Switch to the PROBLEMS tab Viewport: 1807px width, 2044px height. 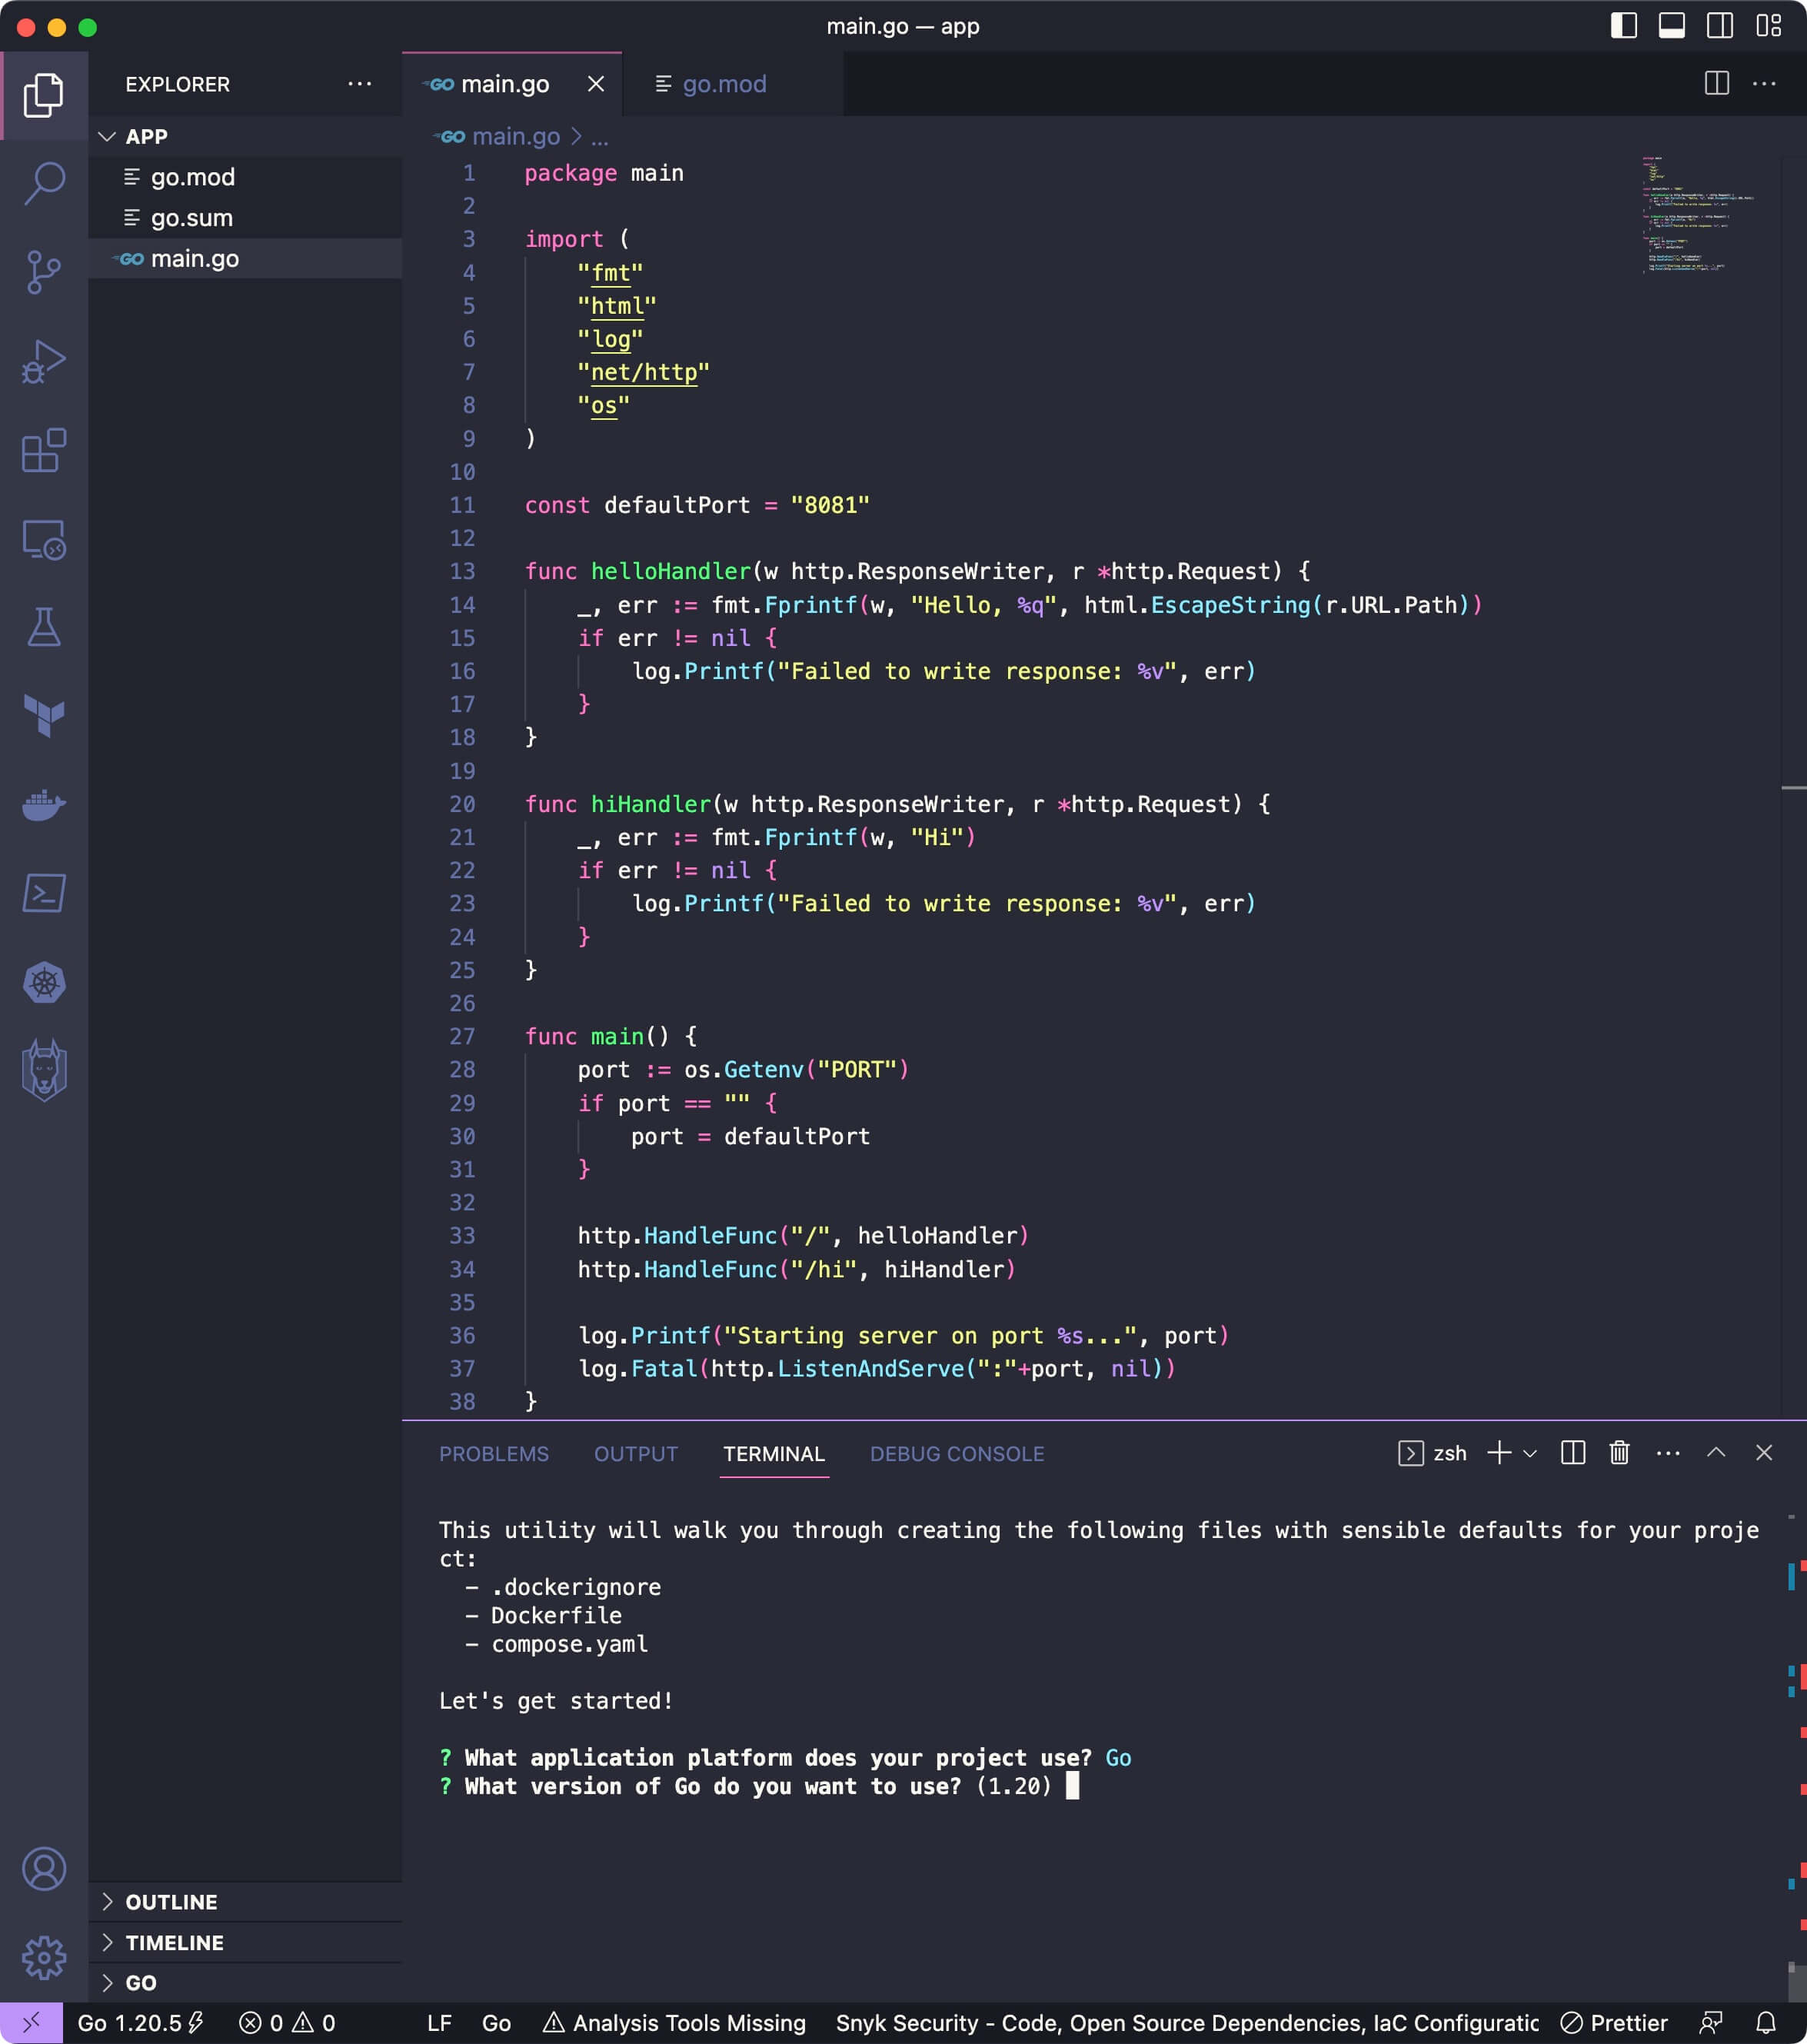coord(494,1453)
